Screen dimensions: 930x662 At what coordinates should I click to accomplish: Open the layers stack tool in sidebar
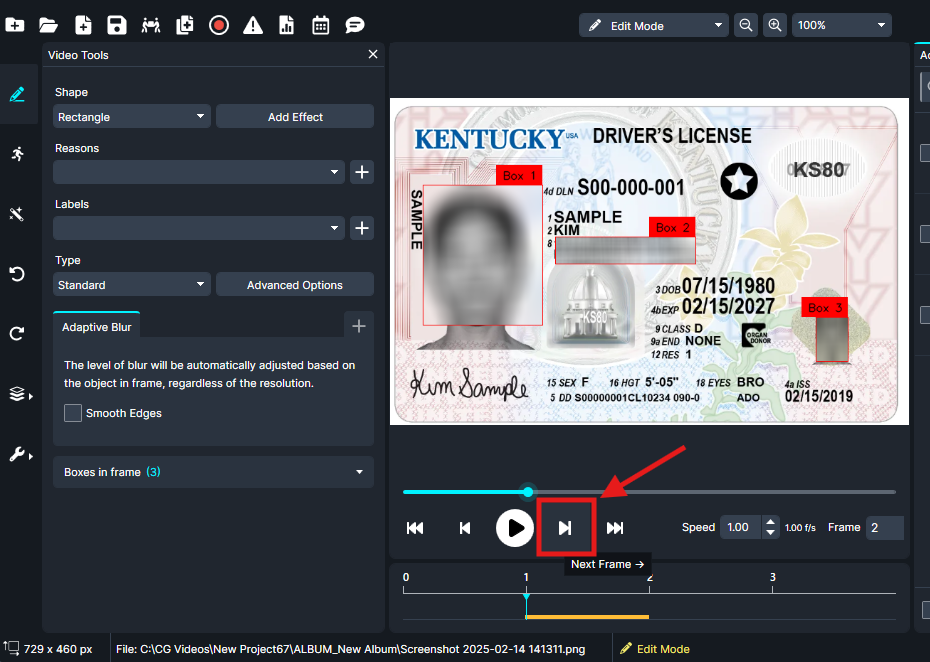coord(18,394)
